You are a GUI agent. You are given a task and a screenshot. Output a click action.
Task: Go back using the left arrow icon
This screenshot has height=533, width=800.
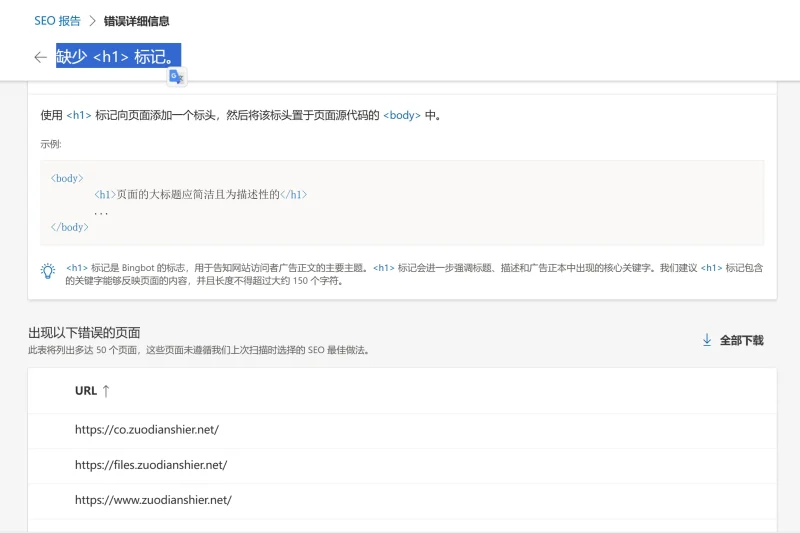(40, 57)
